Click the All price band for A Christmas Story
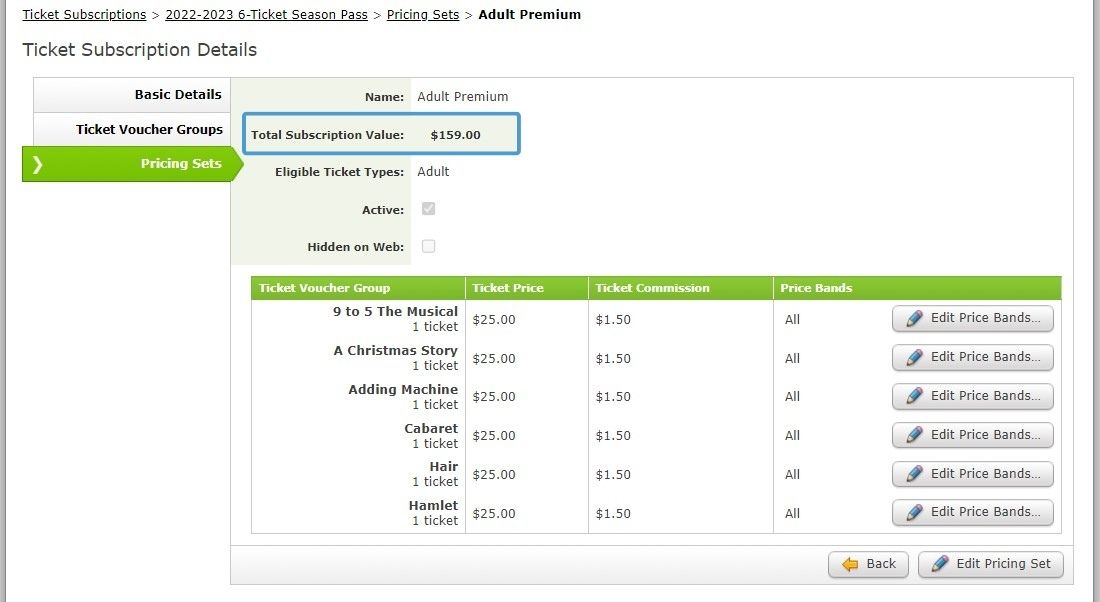The height and width of the screenshot is (602, 1100). pyautogui.click(x=792, y=359)
